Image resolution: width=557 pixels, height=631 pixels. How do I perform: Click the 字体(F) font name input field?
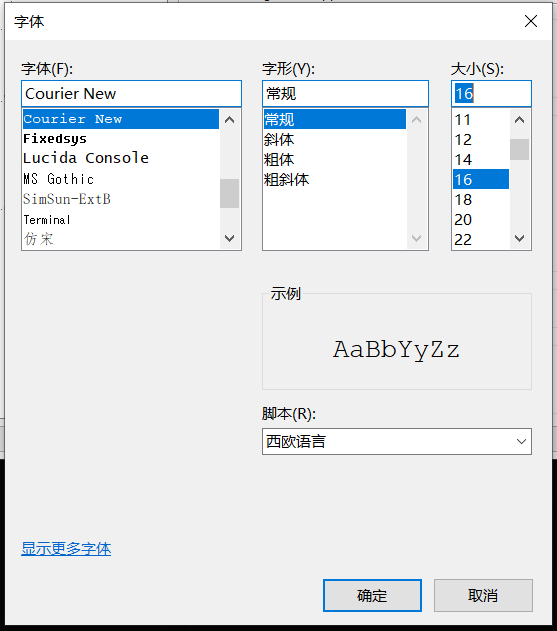(131, 93)
